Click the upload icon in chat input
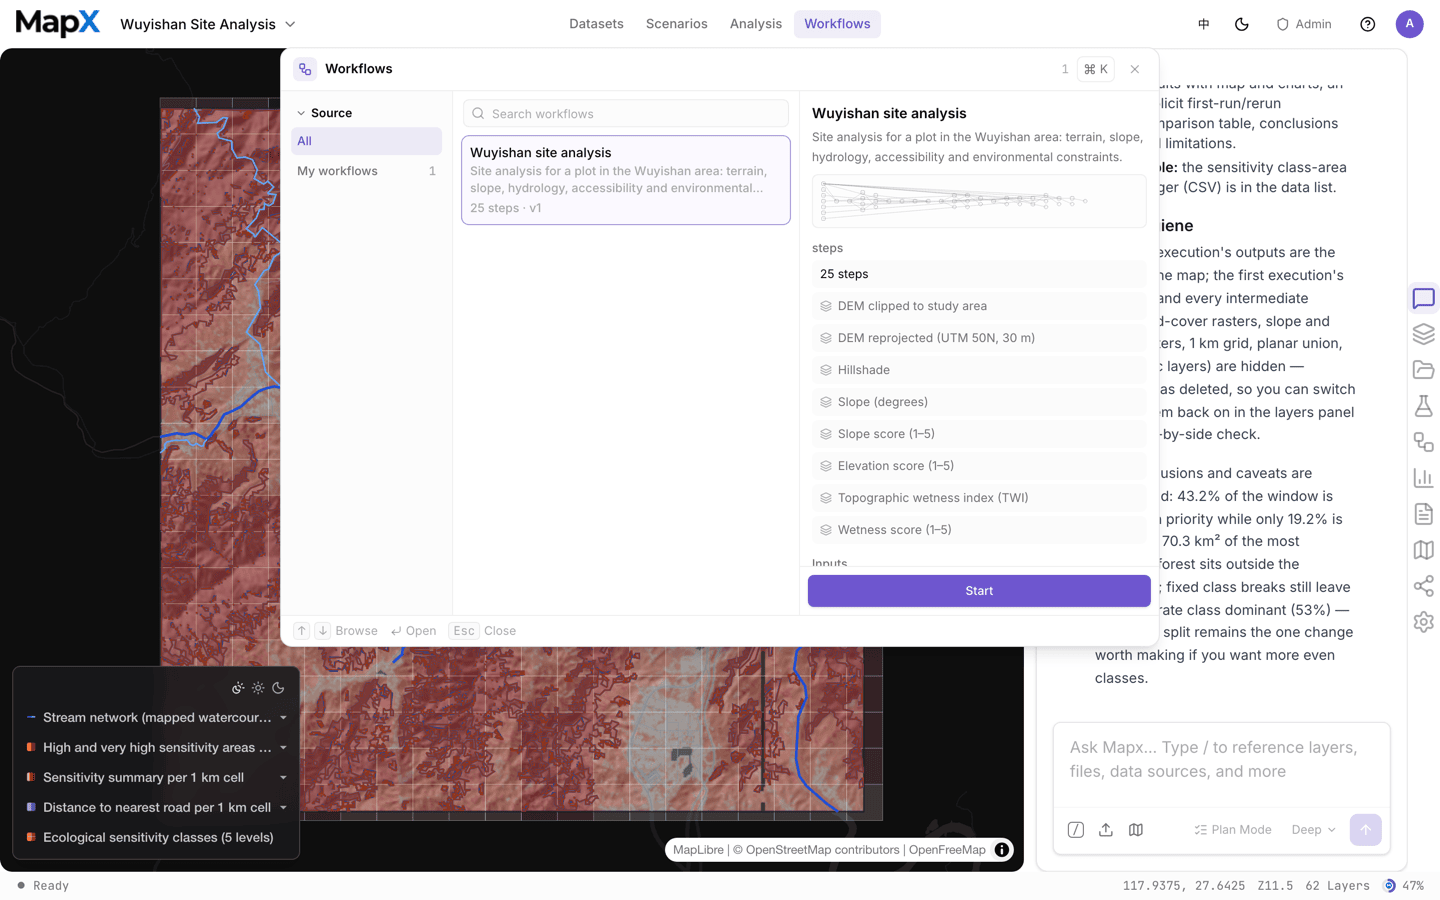The image size is (1440, 900). point(1106,830)
